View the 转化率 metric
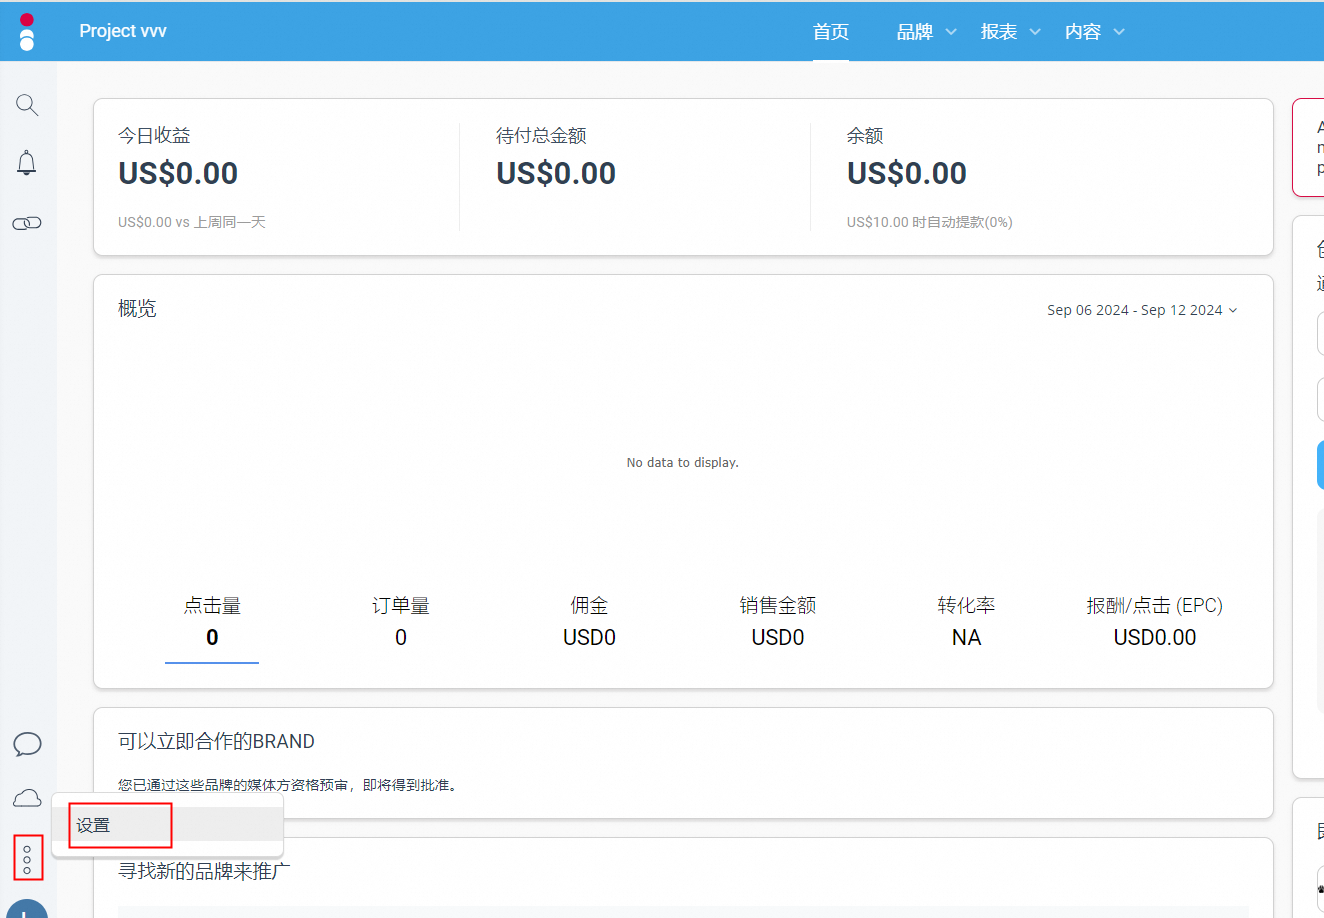The width and height of the screenshot is (1324, 918). coord(966,620)
